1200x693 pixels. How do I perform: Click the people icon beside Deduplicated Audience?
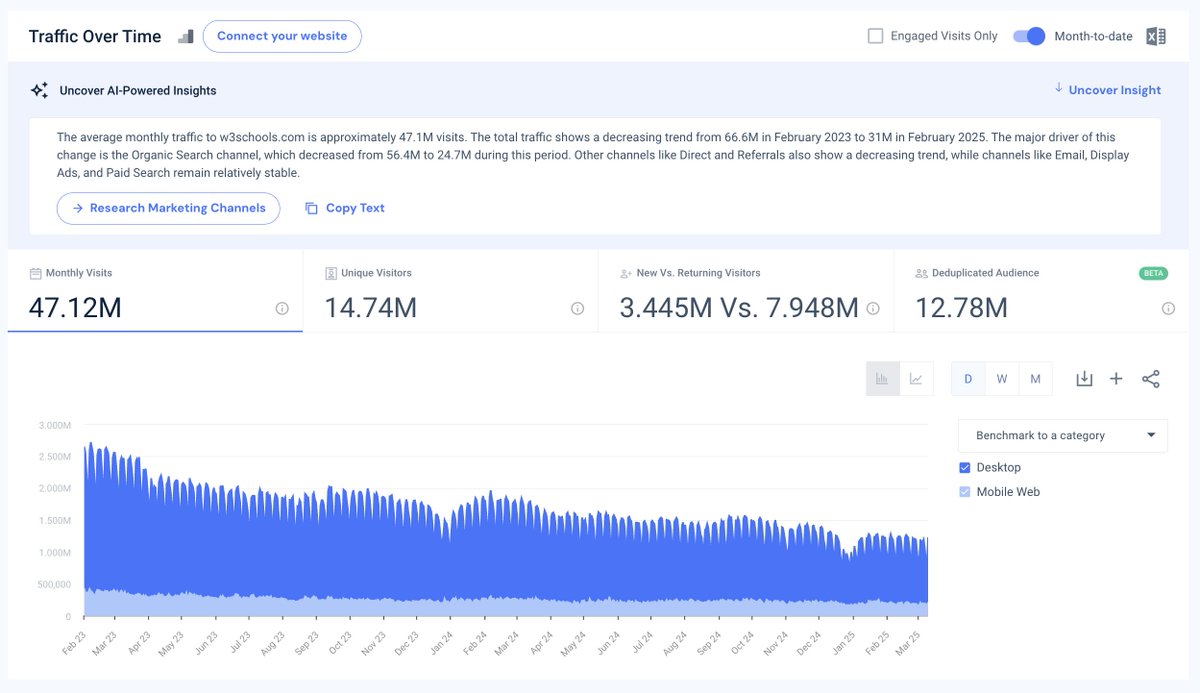coord(922,273)
